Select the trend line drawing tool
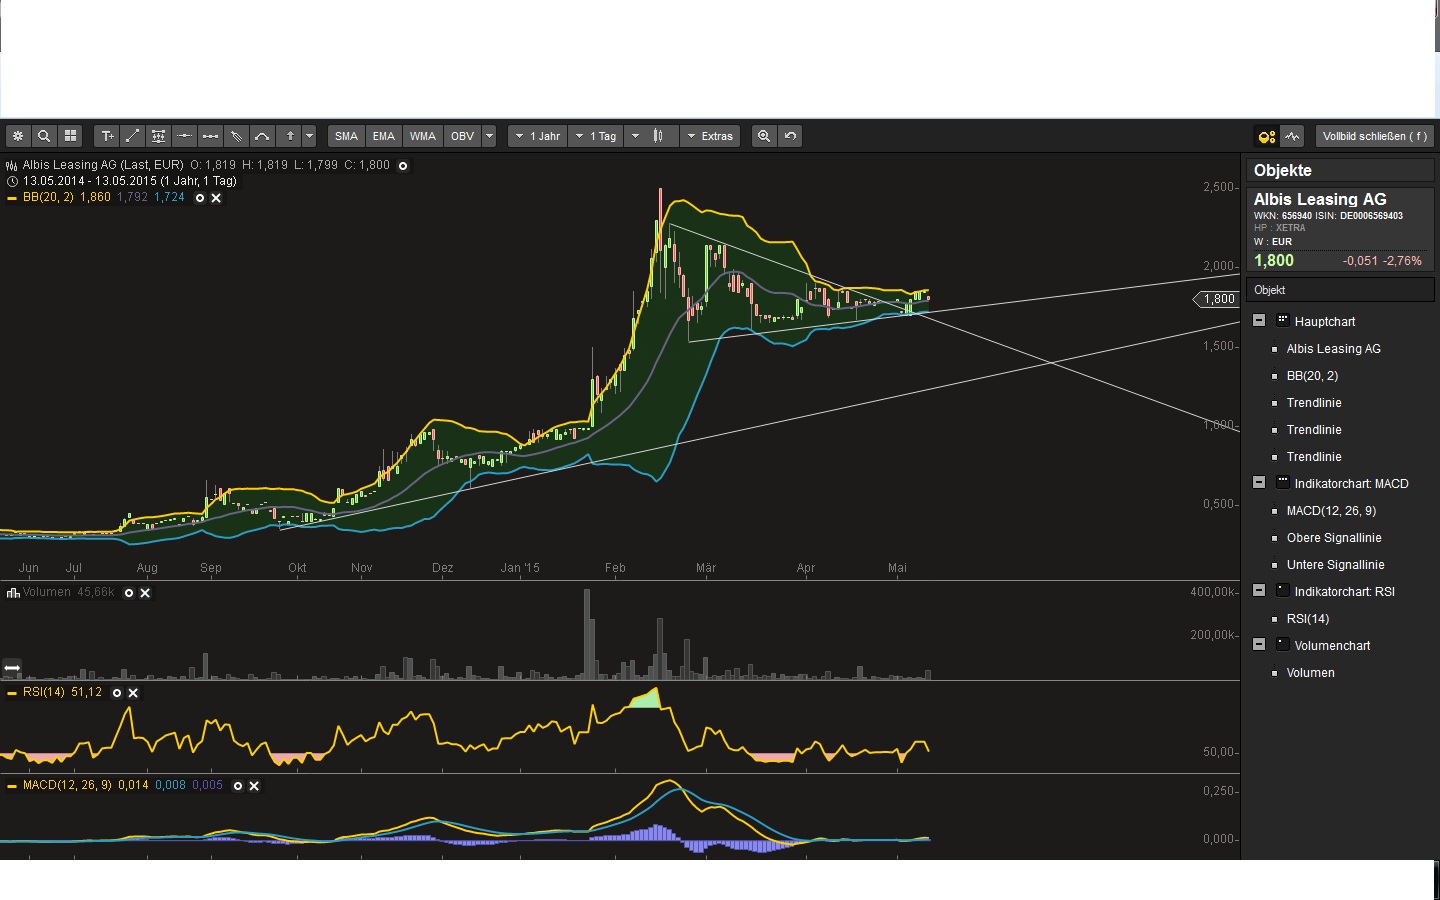Image resolution: width=1440 pixels, height=900 pixels. click(133, 136)
